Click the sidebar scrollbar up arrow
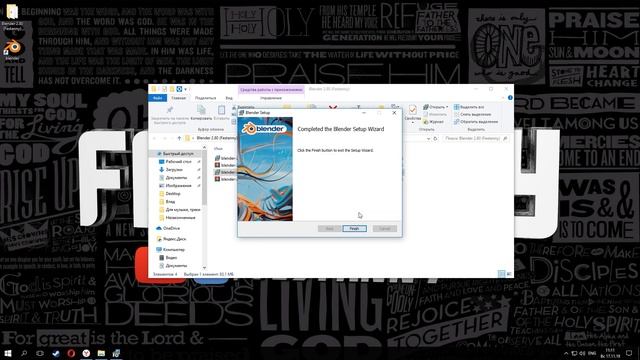The width and height of the screenshot is (640, 360). coord(204,148)
